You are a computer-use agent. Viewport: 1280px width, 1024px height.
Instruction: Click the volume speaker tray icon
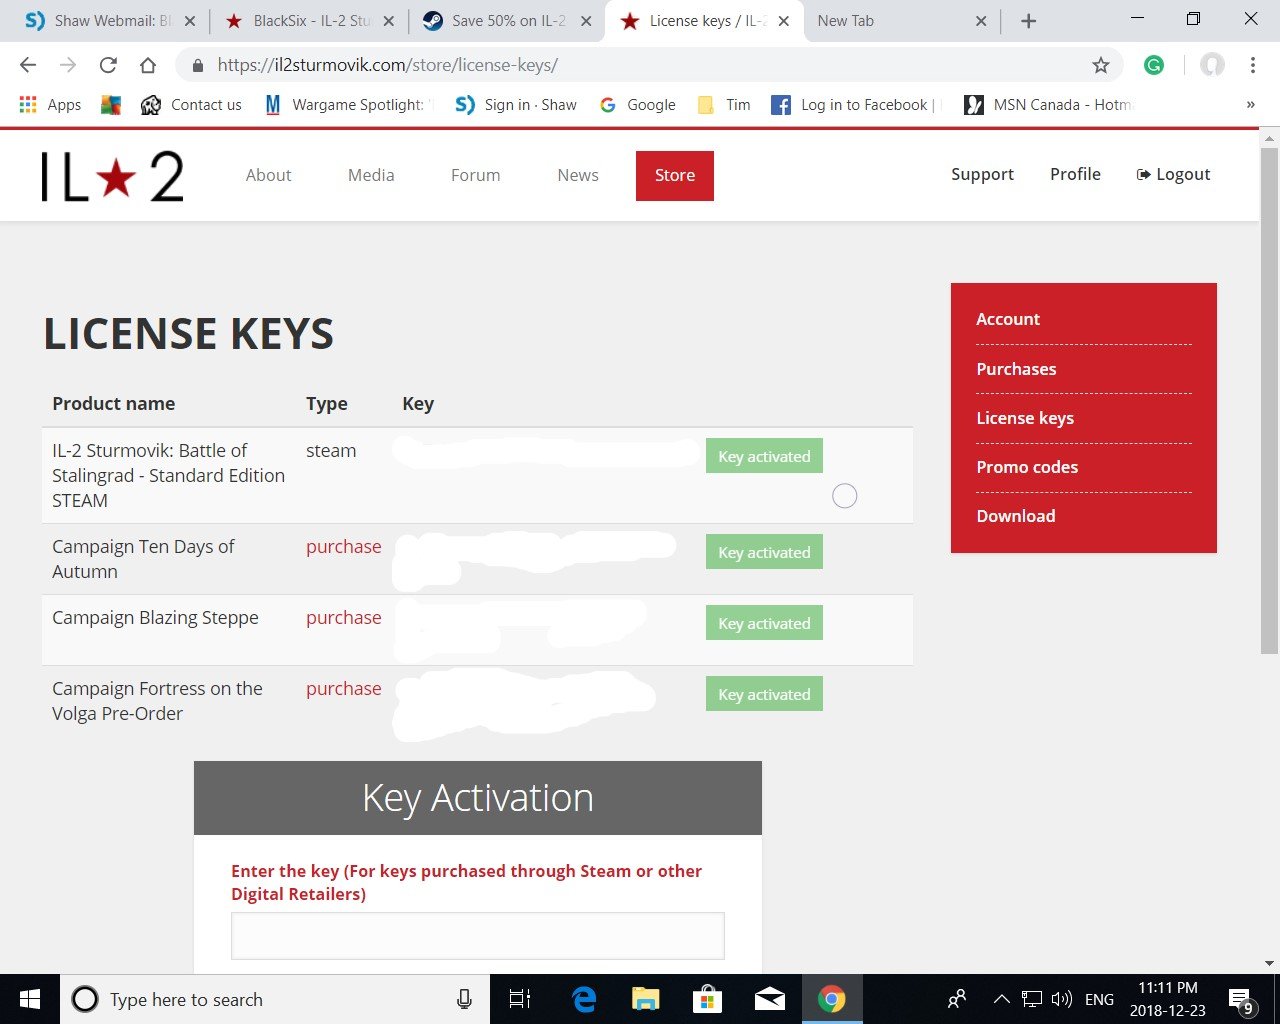coord(1062,999)
